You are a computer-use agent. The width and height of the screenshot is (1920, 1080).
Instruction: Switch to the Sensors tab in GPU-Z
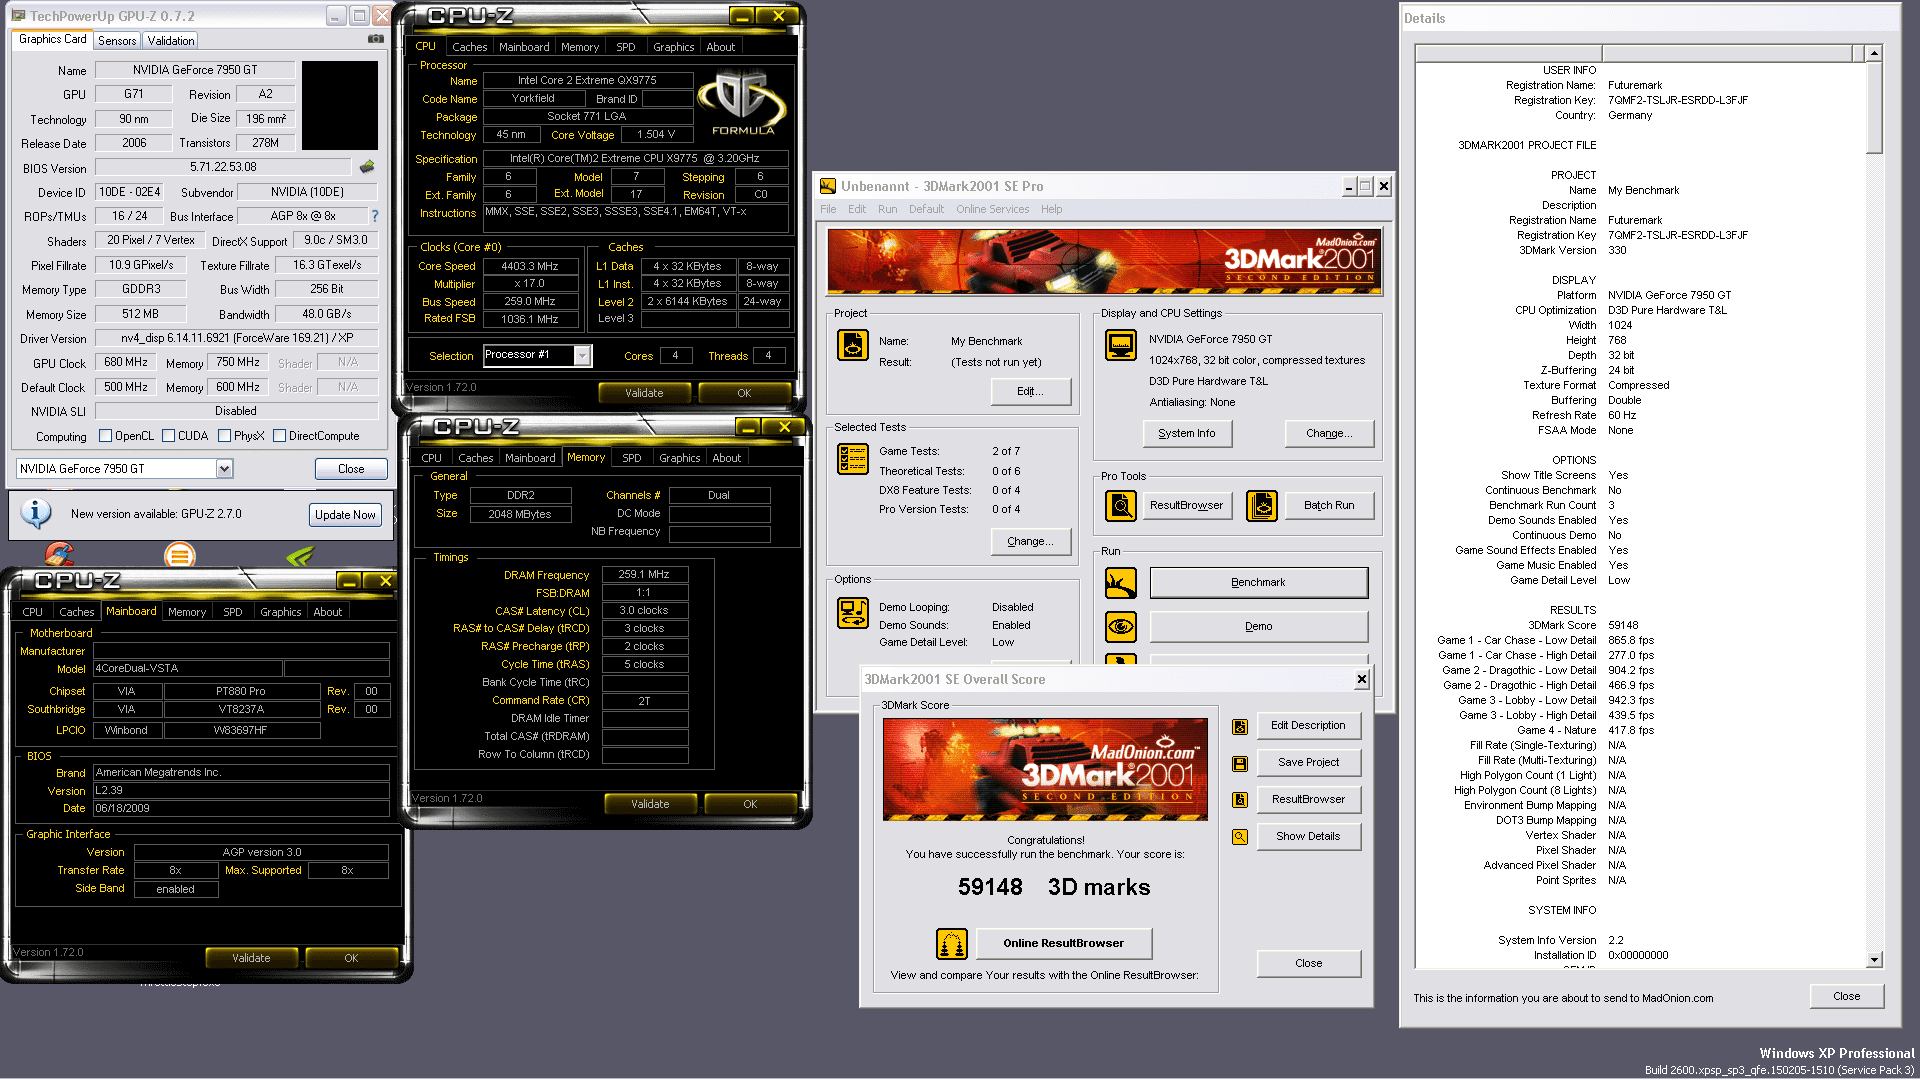pyautogui.click(x=117, y=41)
